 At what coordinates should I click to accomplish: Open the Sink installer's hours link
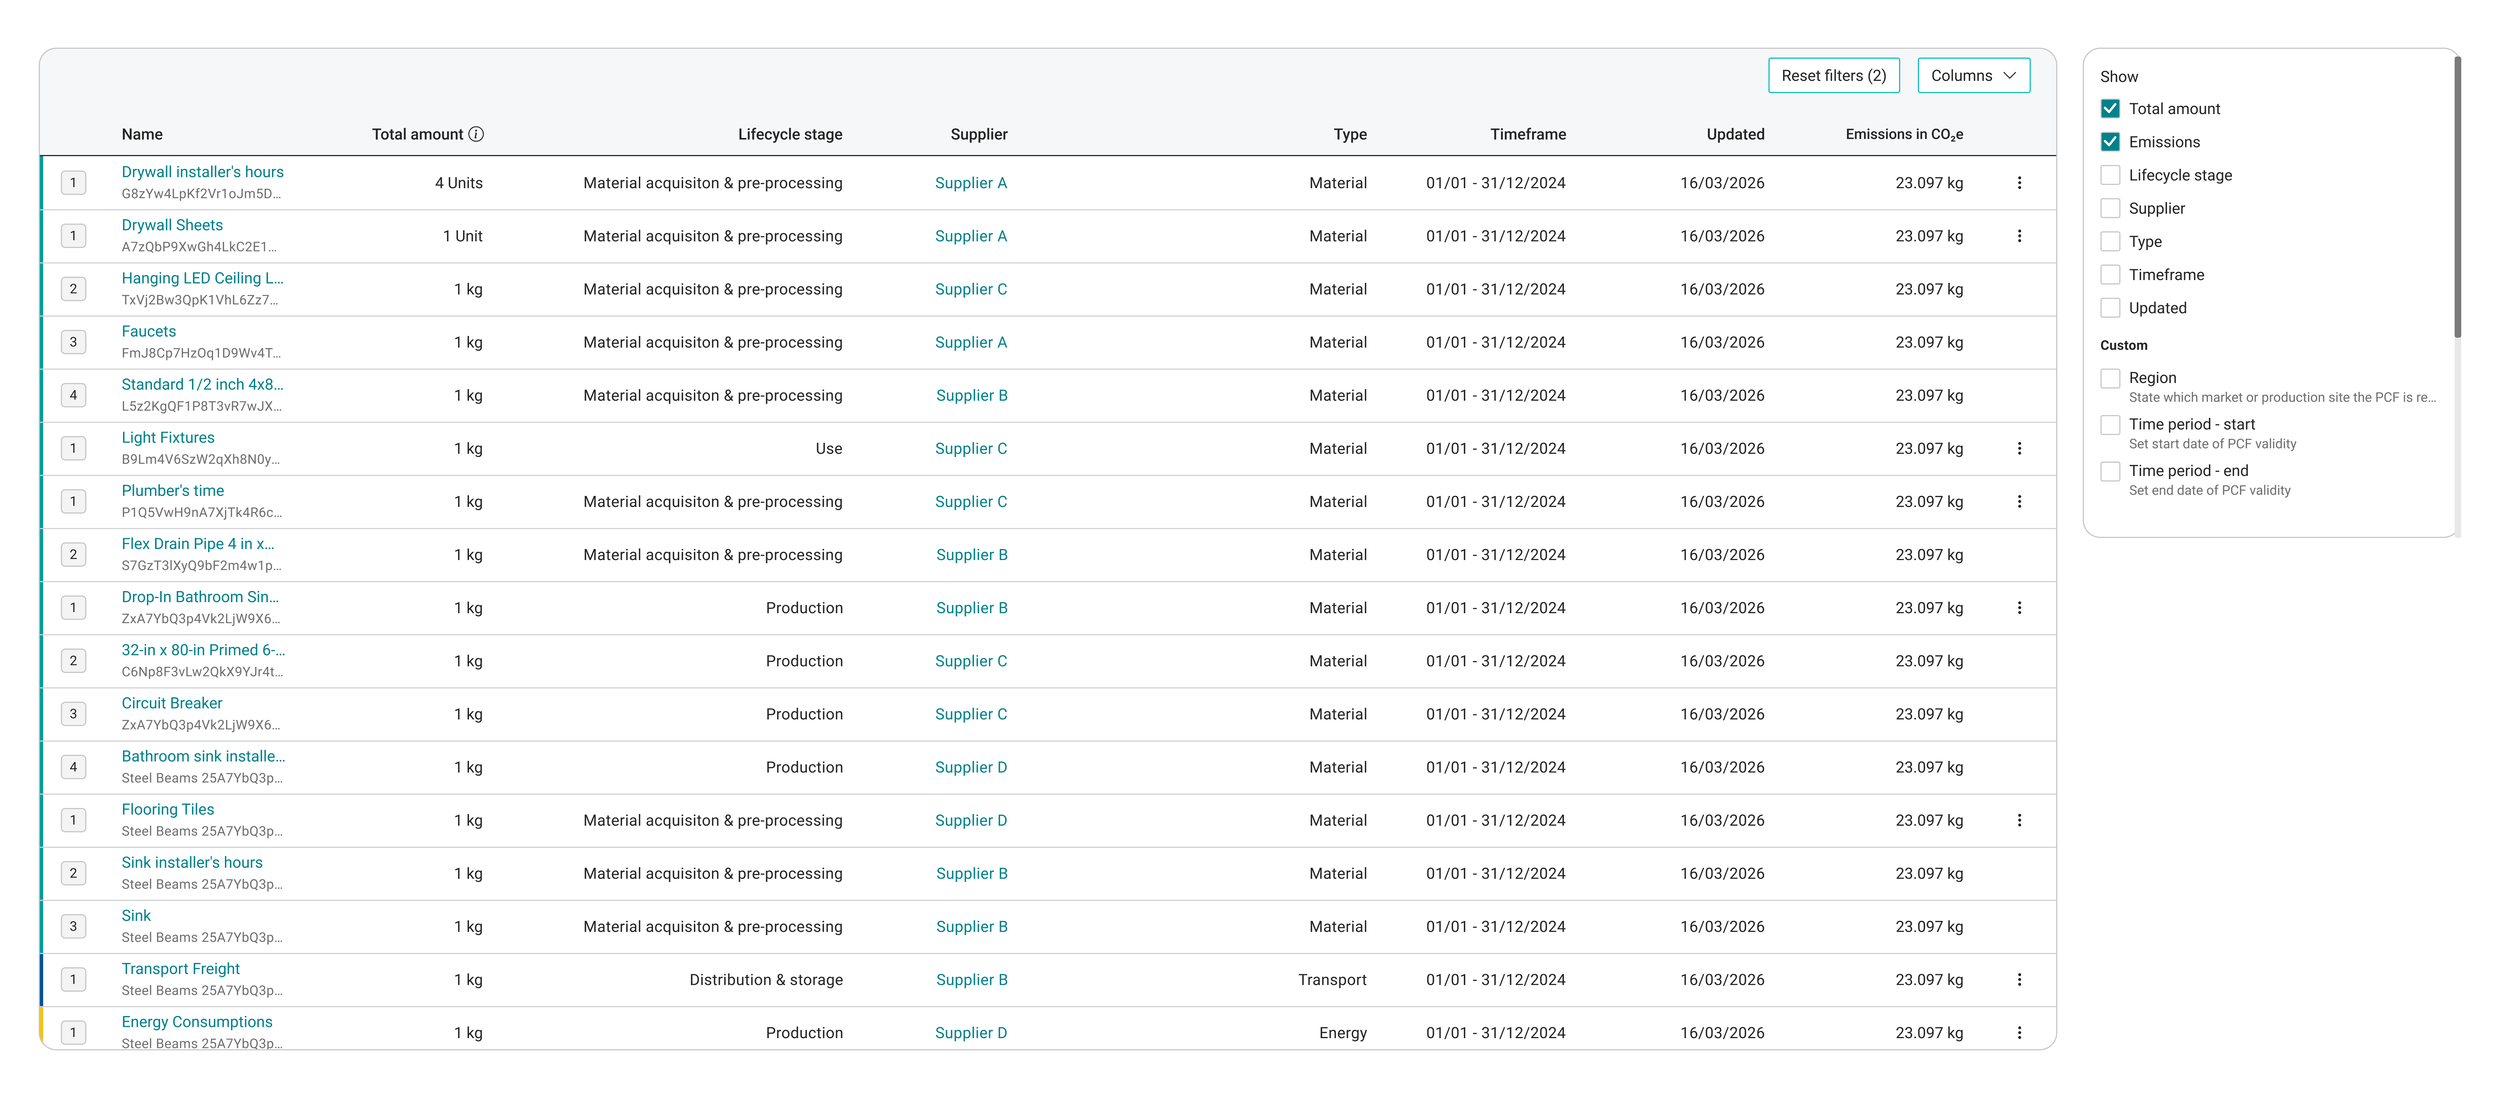[192, 862]
